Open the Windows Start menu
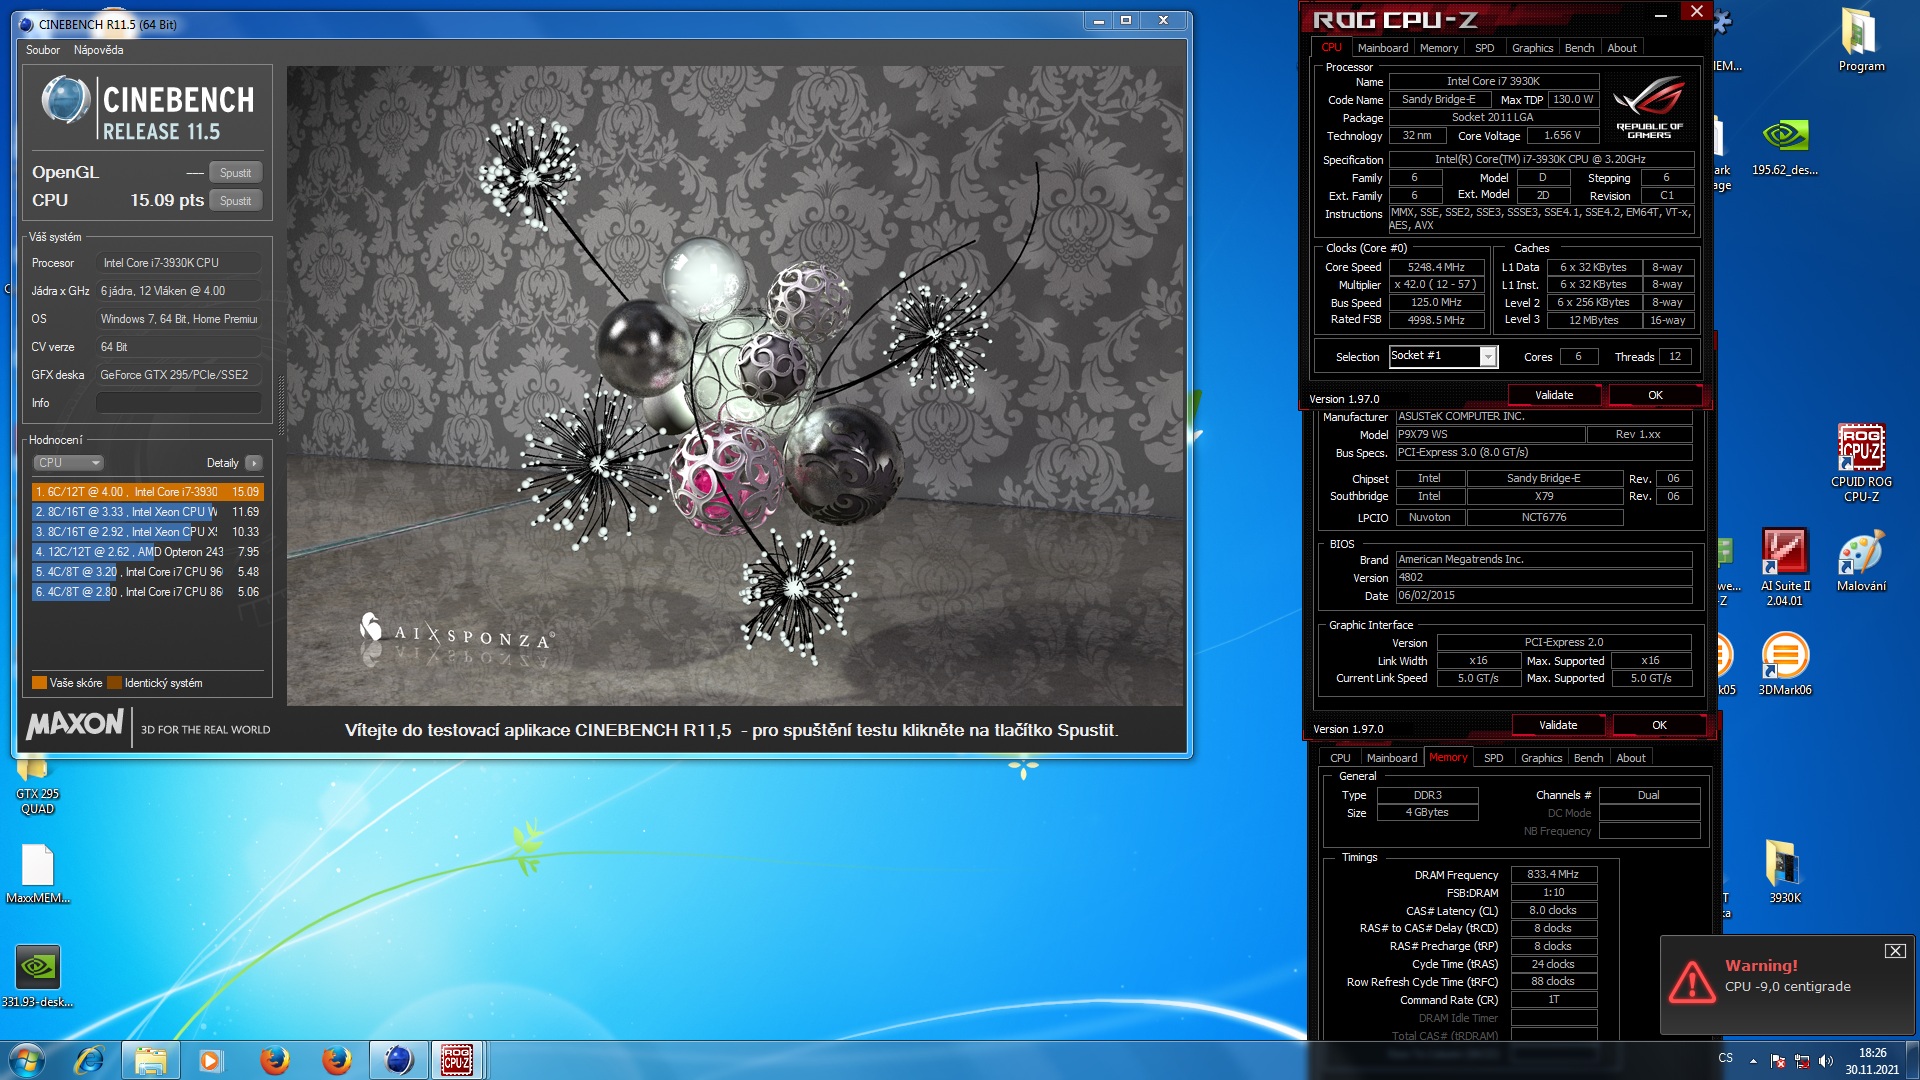Screen dimensions: 1920x1080 point(26,1060)
